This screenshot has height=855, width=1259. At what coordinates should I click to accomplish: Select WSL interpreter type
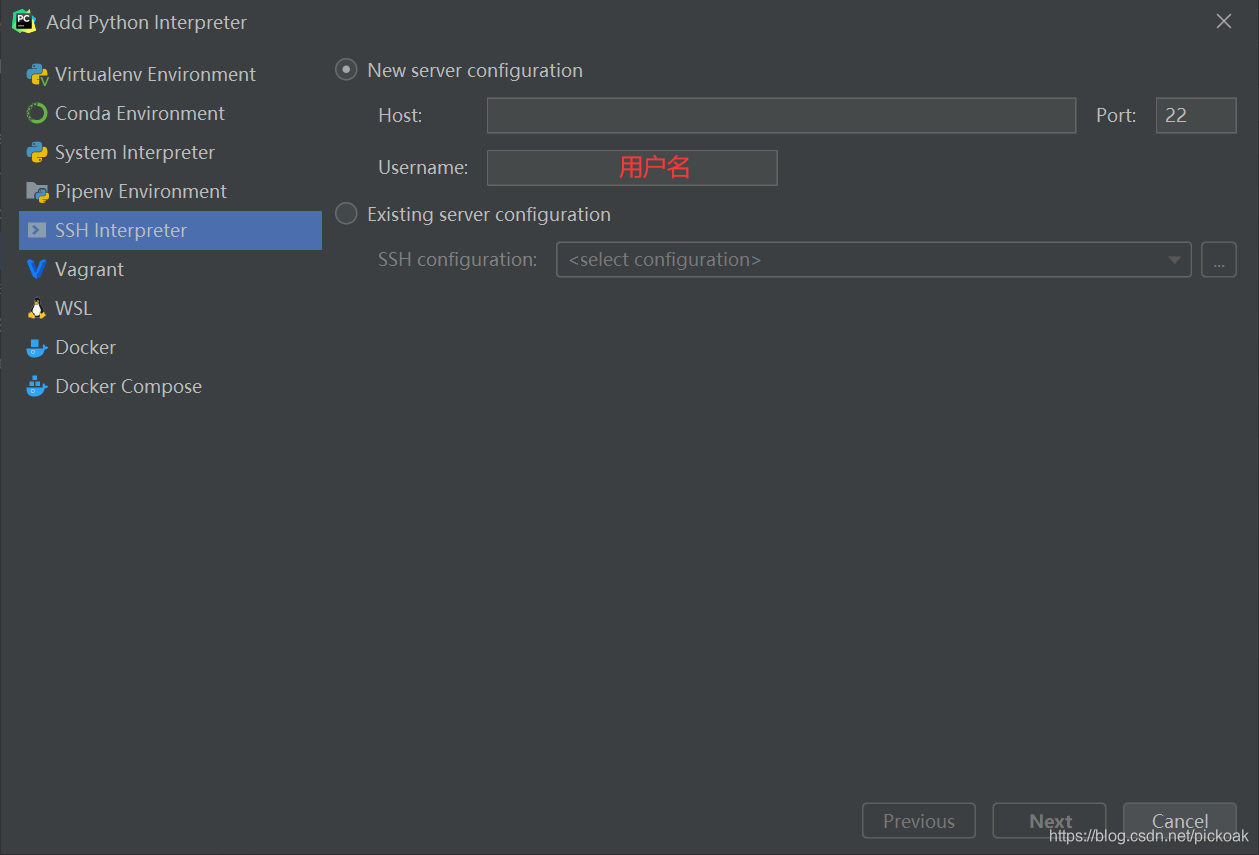[x=170, y=309]
